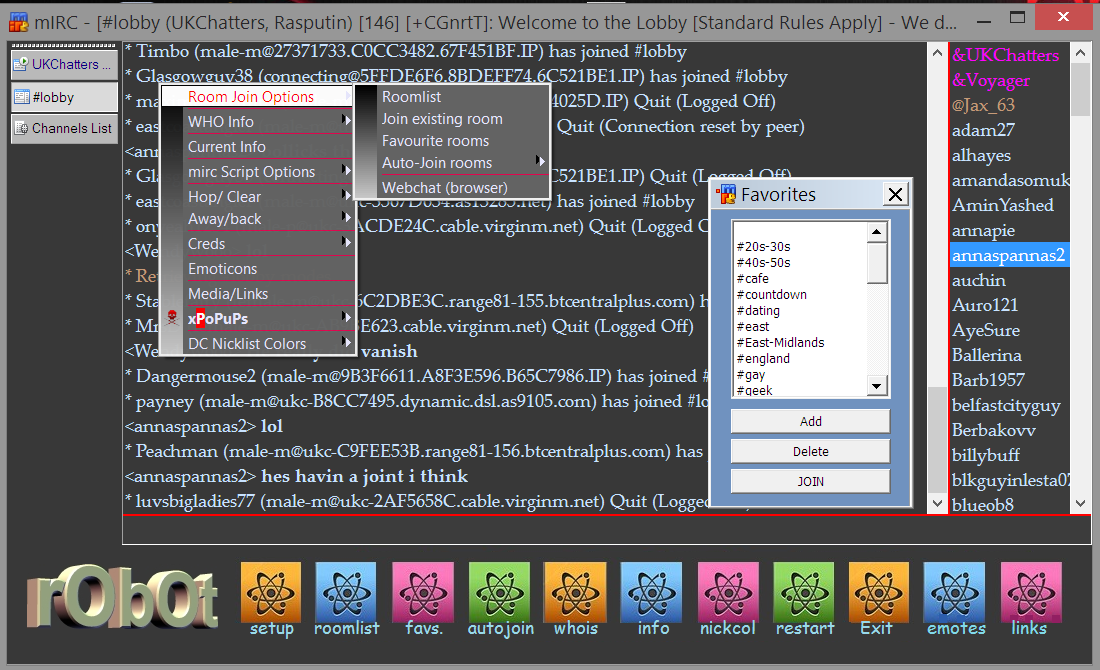Click the emotes blue atom icon
1100x670 pixels.
(x=954, y=592)
